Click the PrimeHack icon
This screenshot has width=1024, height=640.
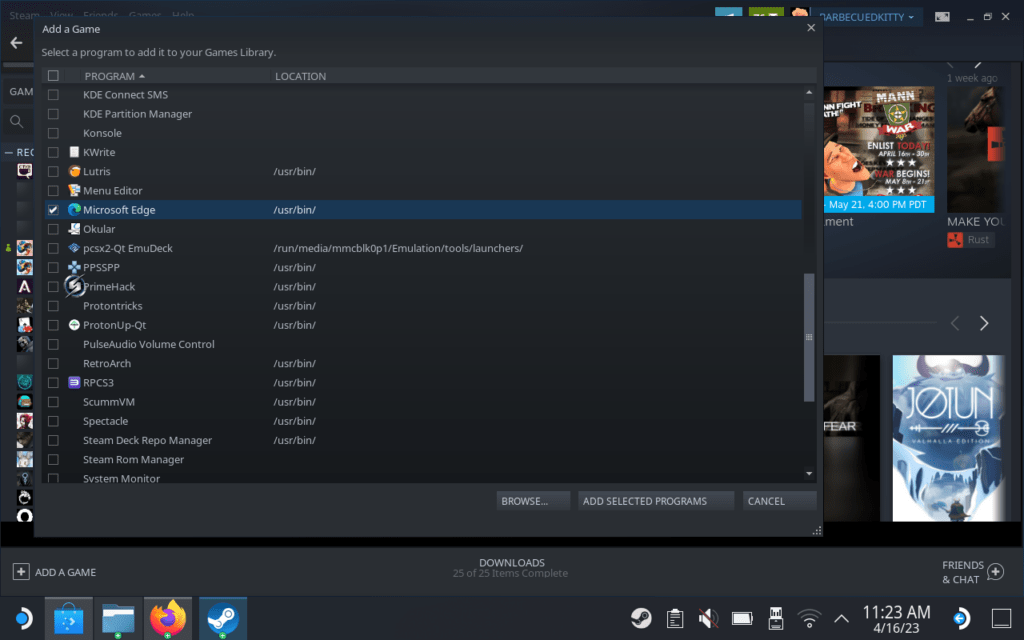tap(74, 286)
